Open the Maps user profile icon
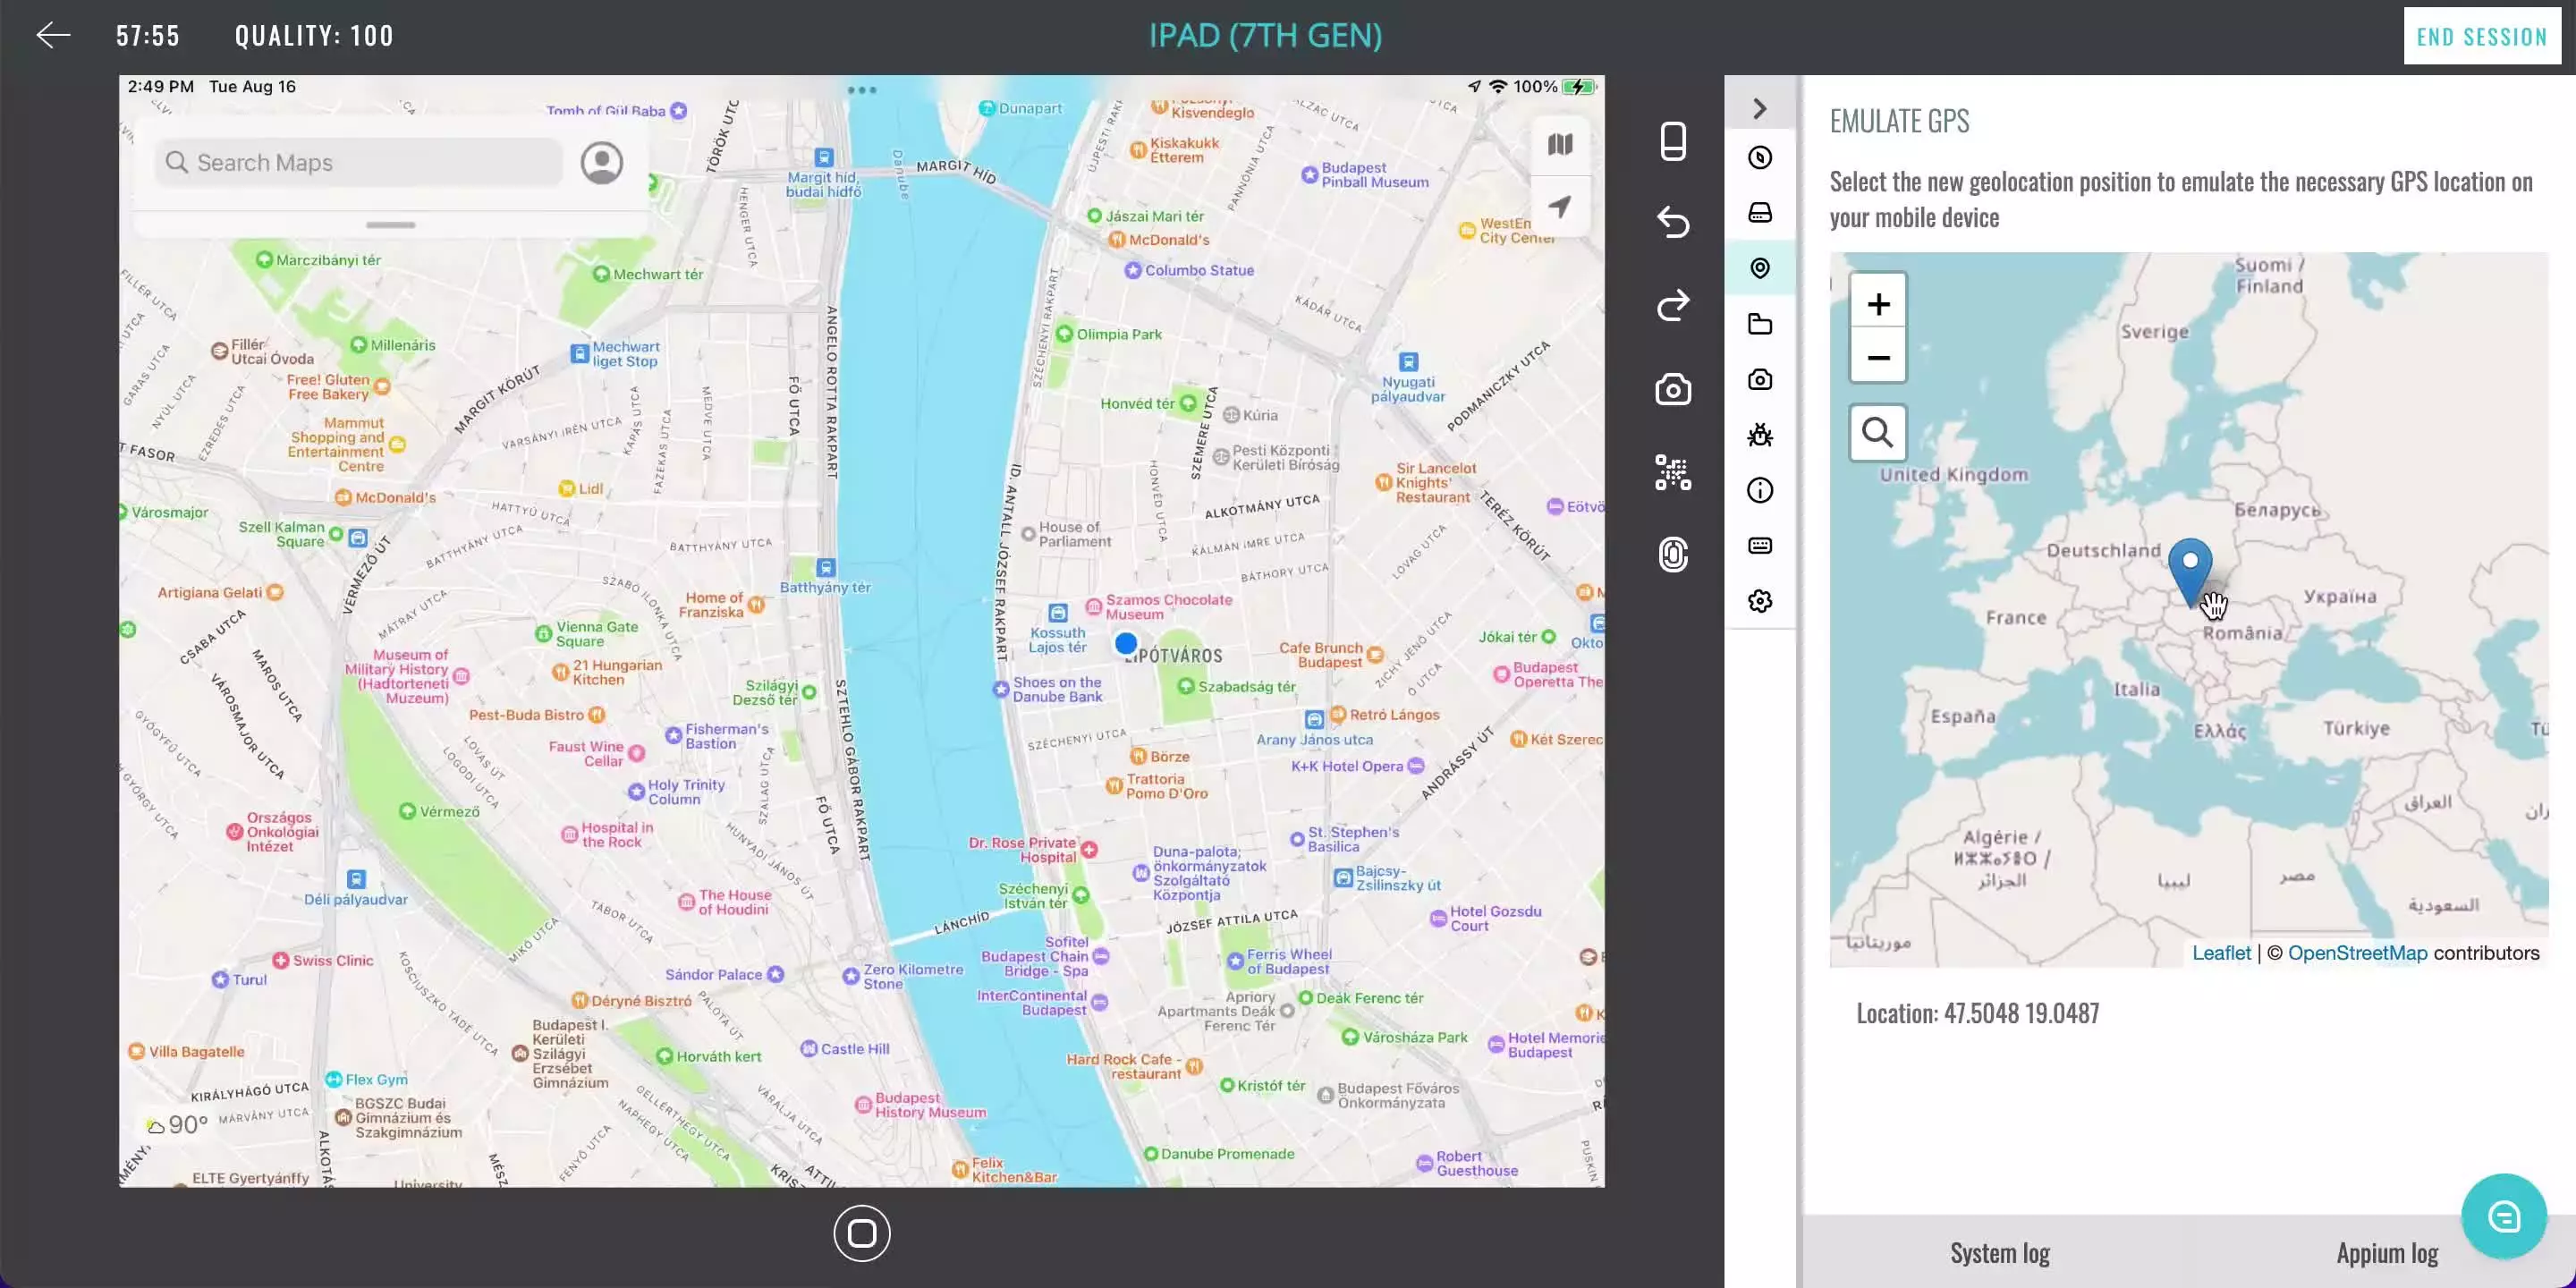The height and width of the screenshot is (1288, 2576). (x=602, y=162)
